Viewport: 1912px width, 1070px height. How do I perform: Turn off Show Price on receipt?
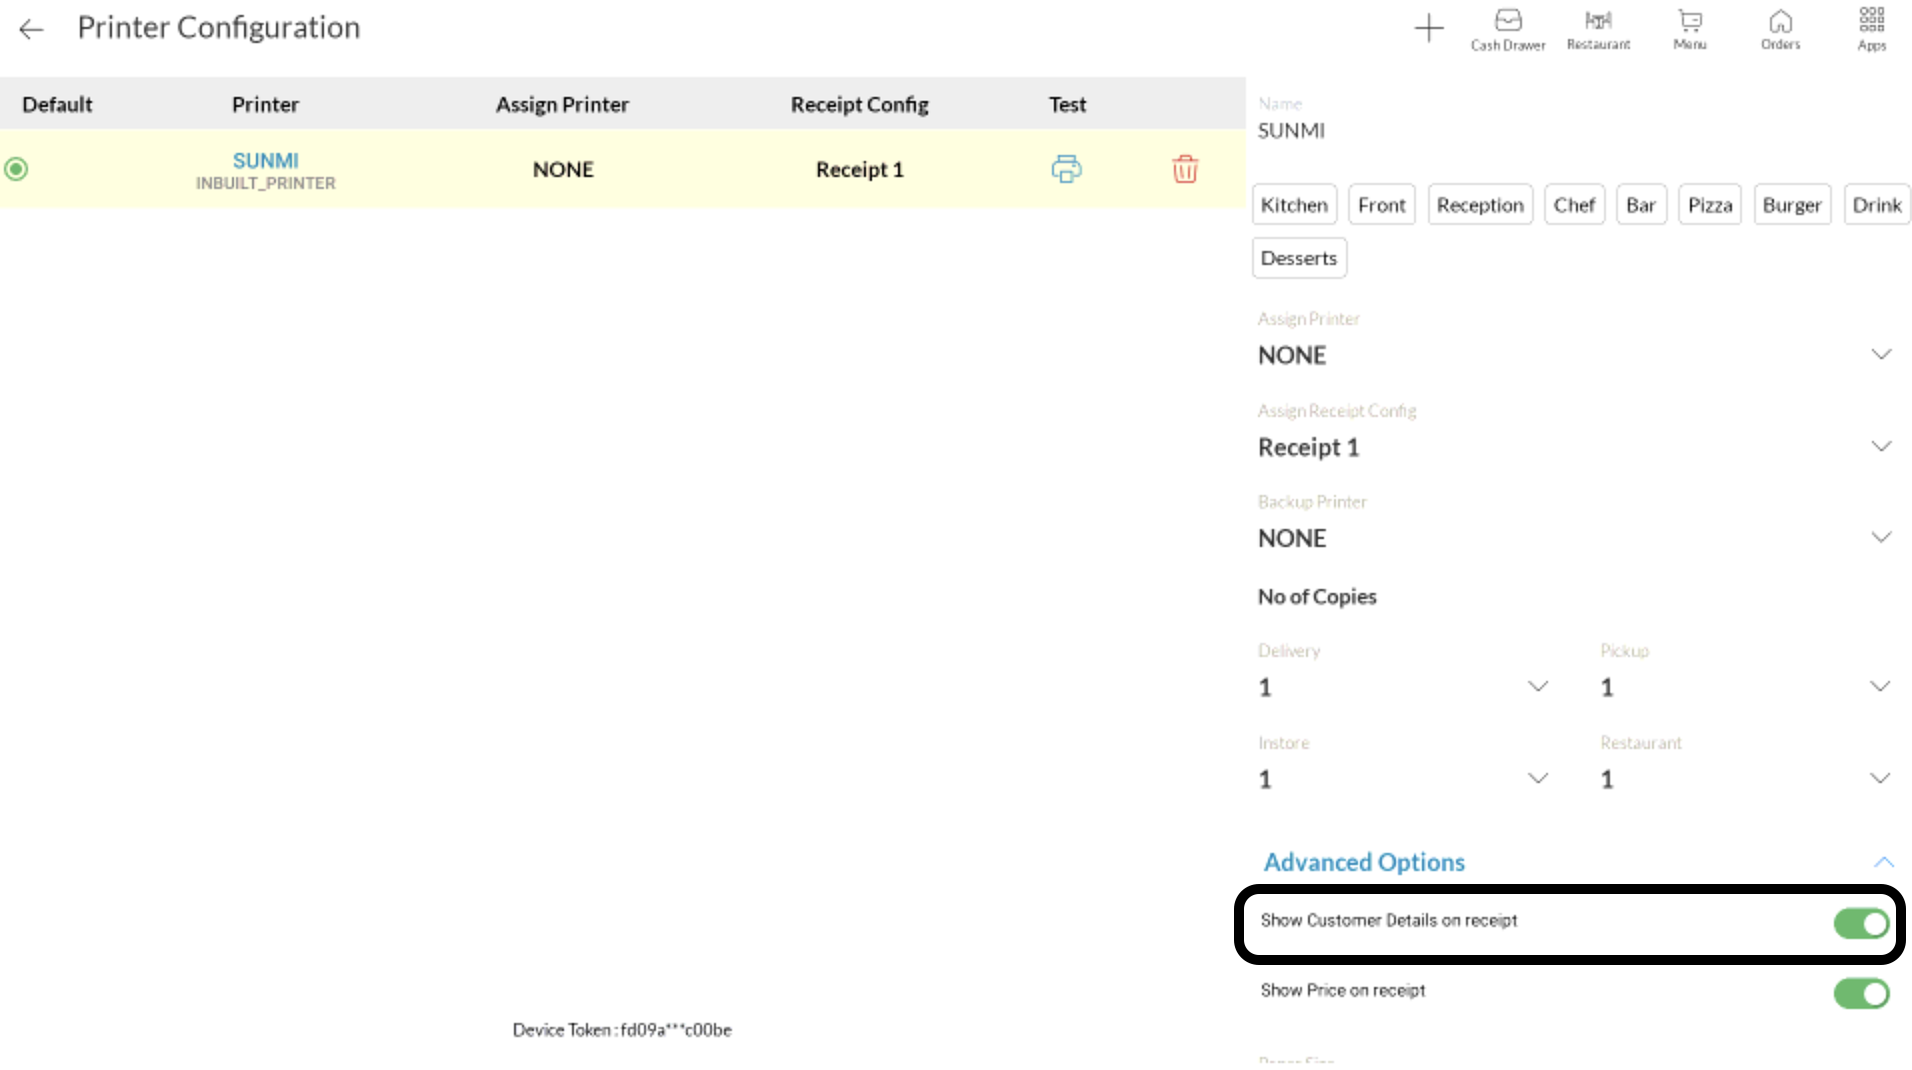(1860, 993)
